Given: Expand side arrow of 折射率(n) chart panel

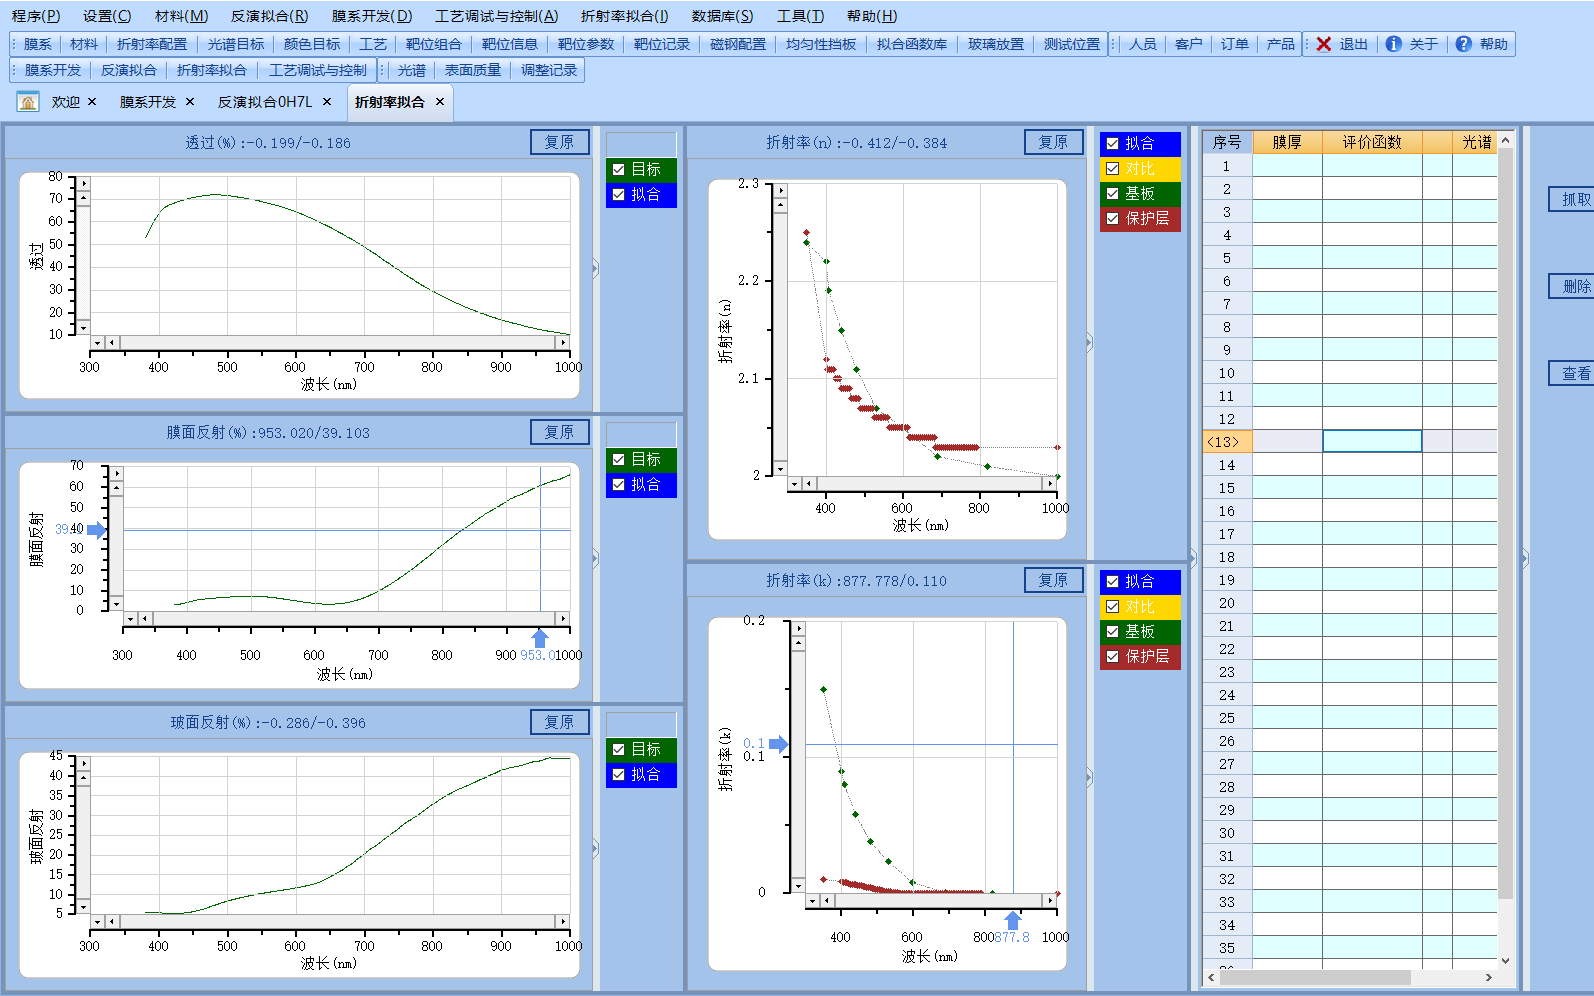Looking at the screenshot, I should coord(1089,343).
